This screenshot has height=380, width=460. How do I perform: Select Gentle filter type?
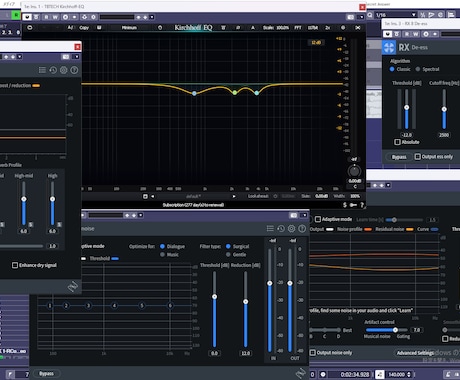click(x=228, y=254)
